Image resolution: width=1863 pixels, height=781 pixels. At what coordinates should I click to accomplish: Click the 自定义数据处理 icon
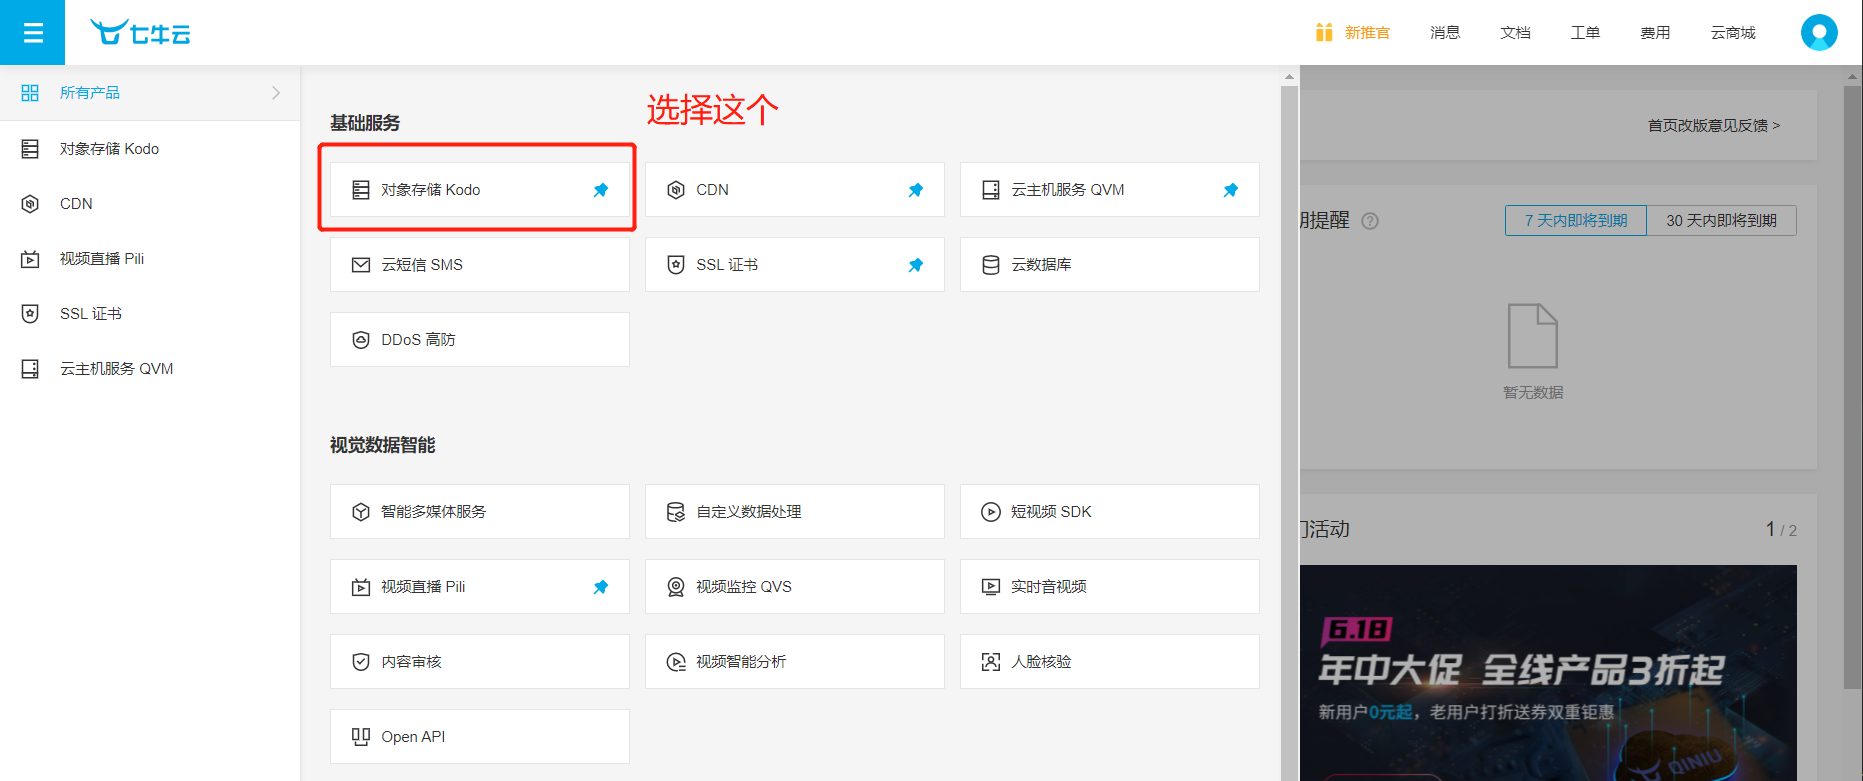point(676,512)
